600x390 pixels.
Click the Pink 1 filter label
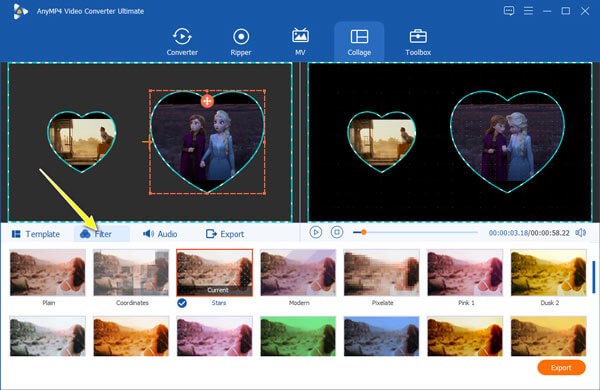[x=466, y=303]
